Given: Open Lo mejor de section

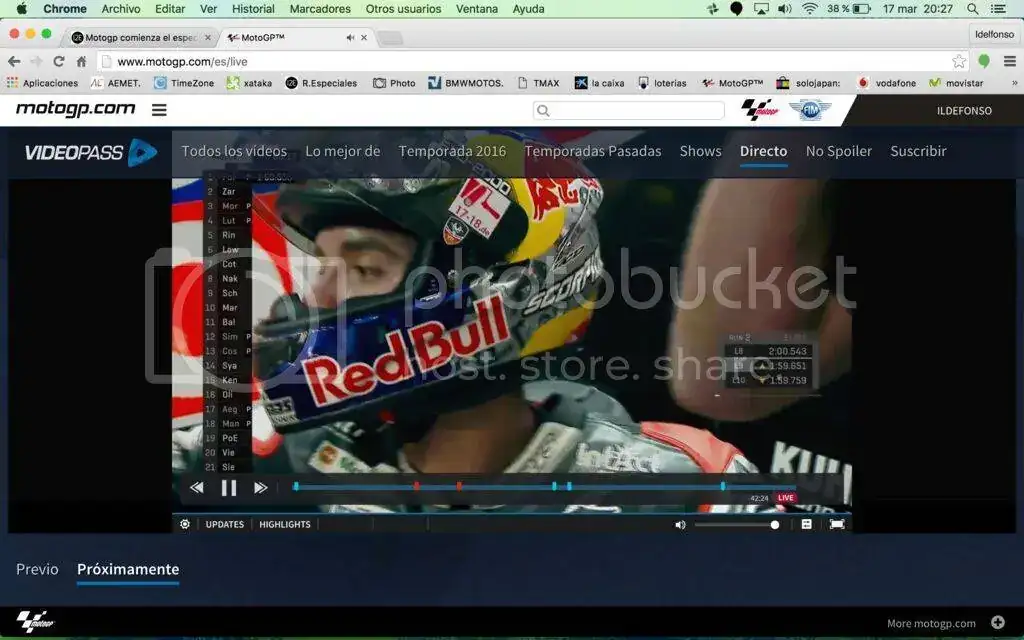Looking at the screenshot, I should click(x=343, y=152).
